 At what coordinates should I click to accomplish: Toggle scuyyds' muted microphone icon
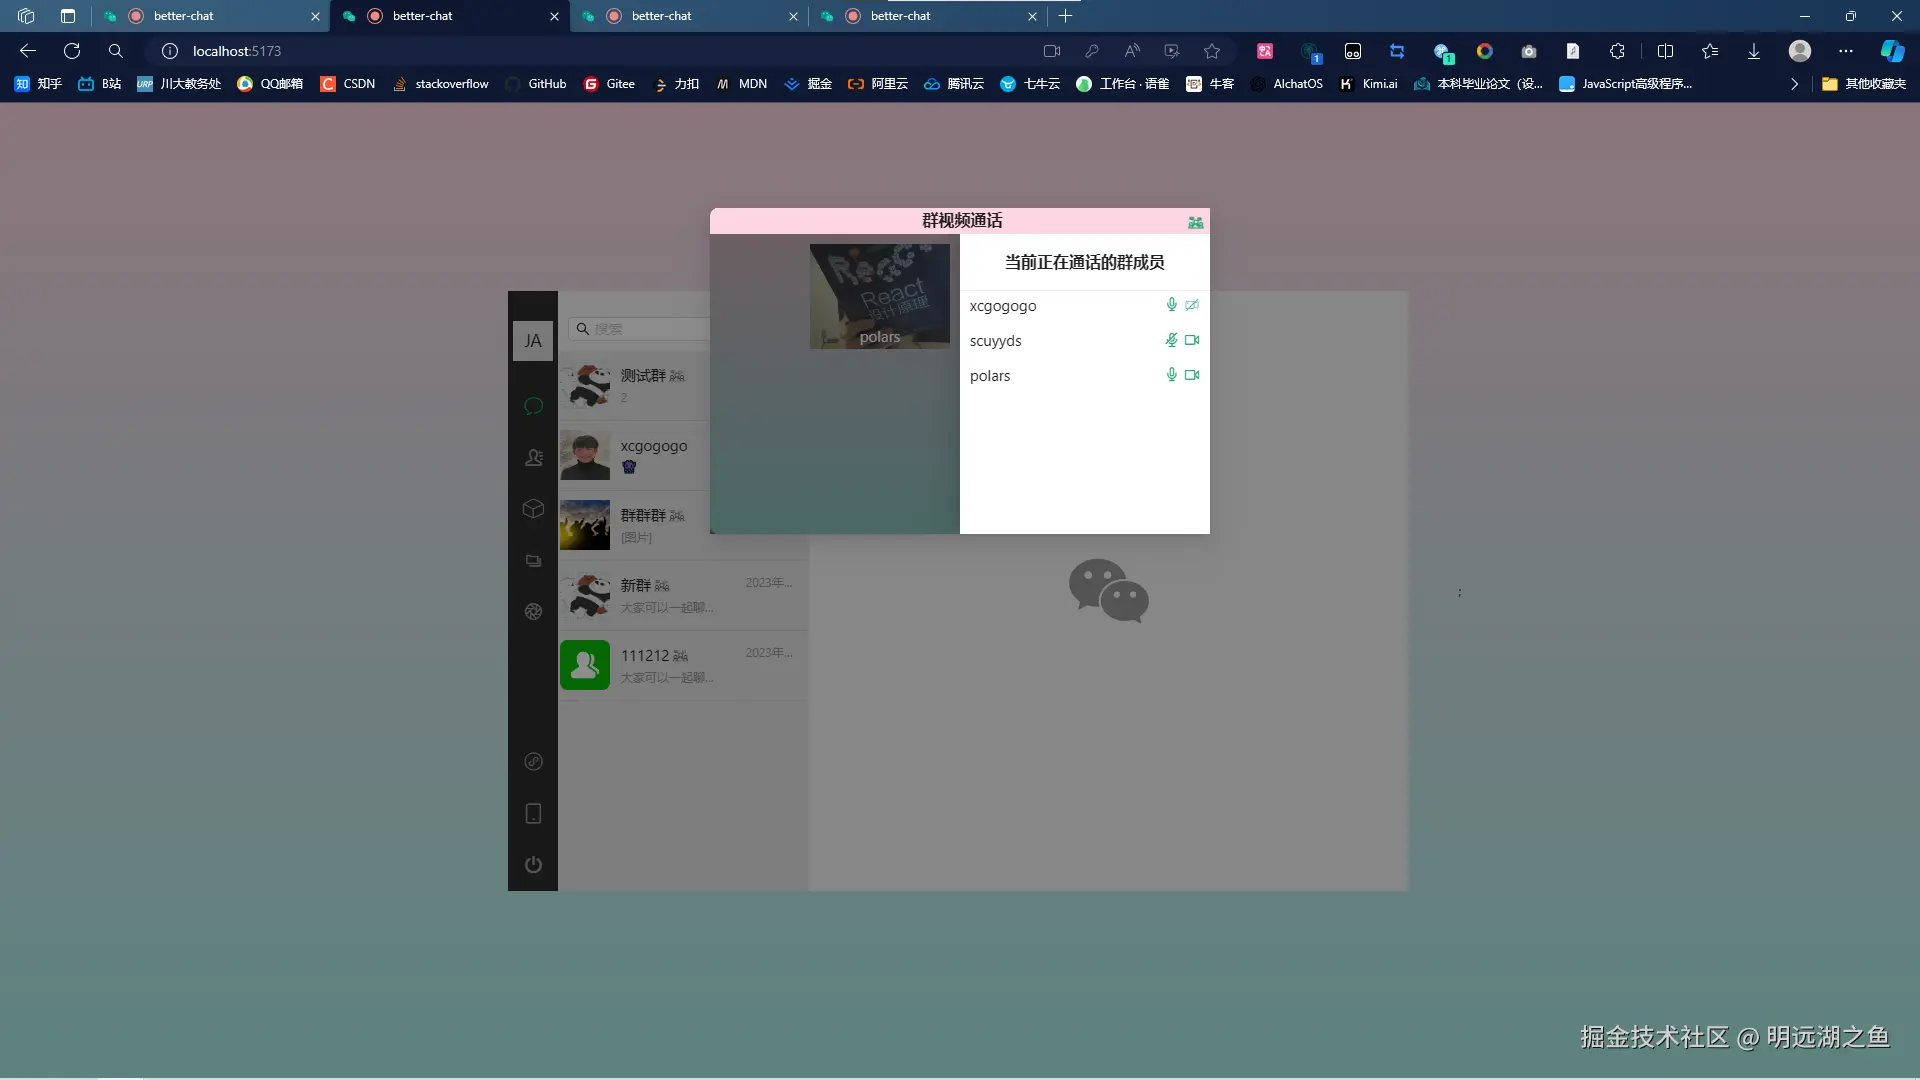tap(1171, 340)
